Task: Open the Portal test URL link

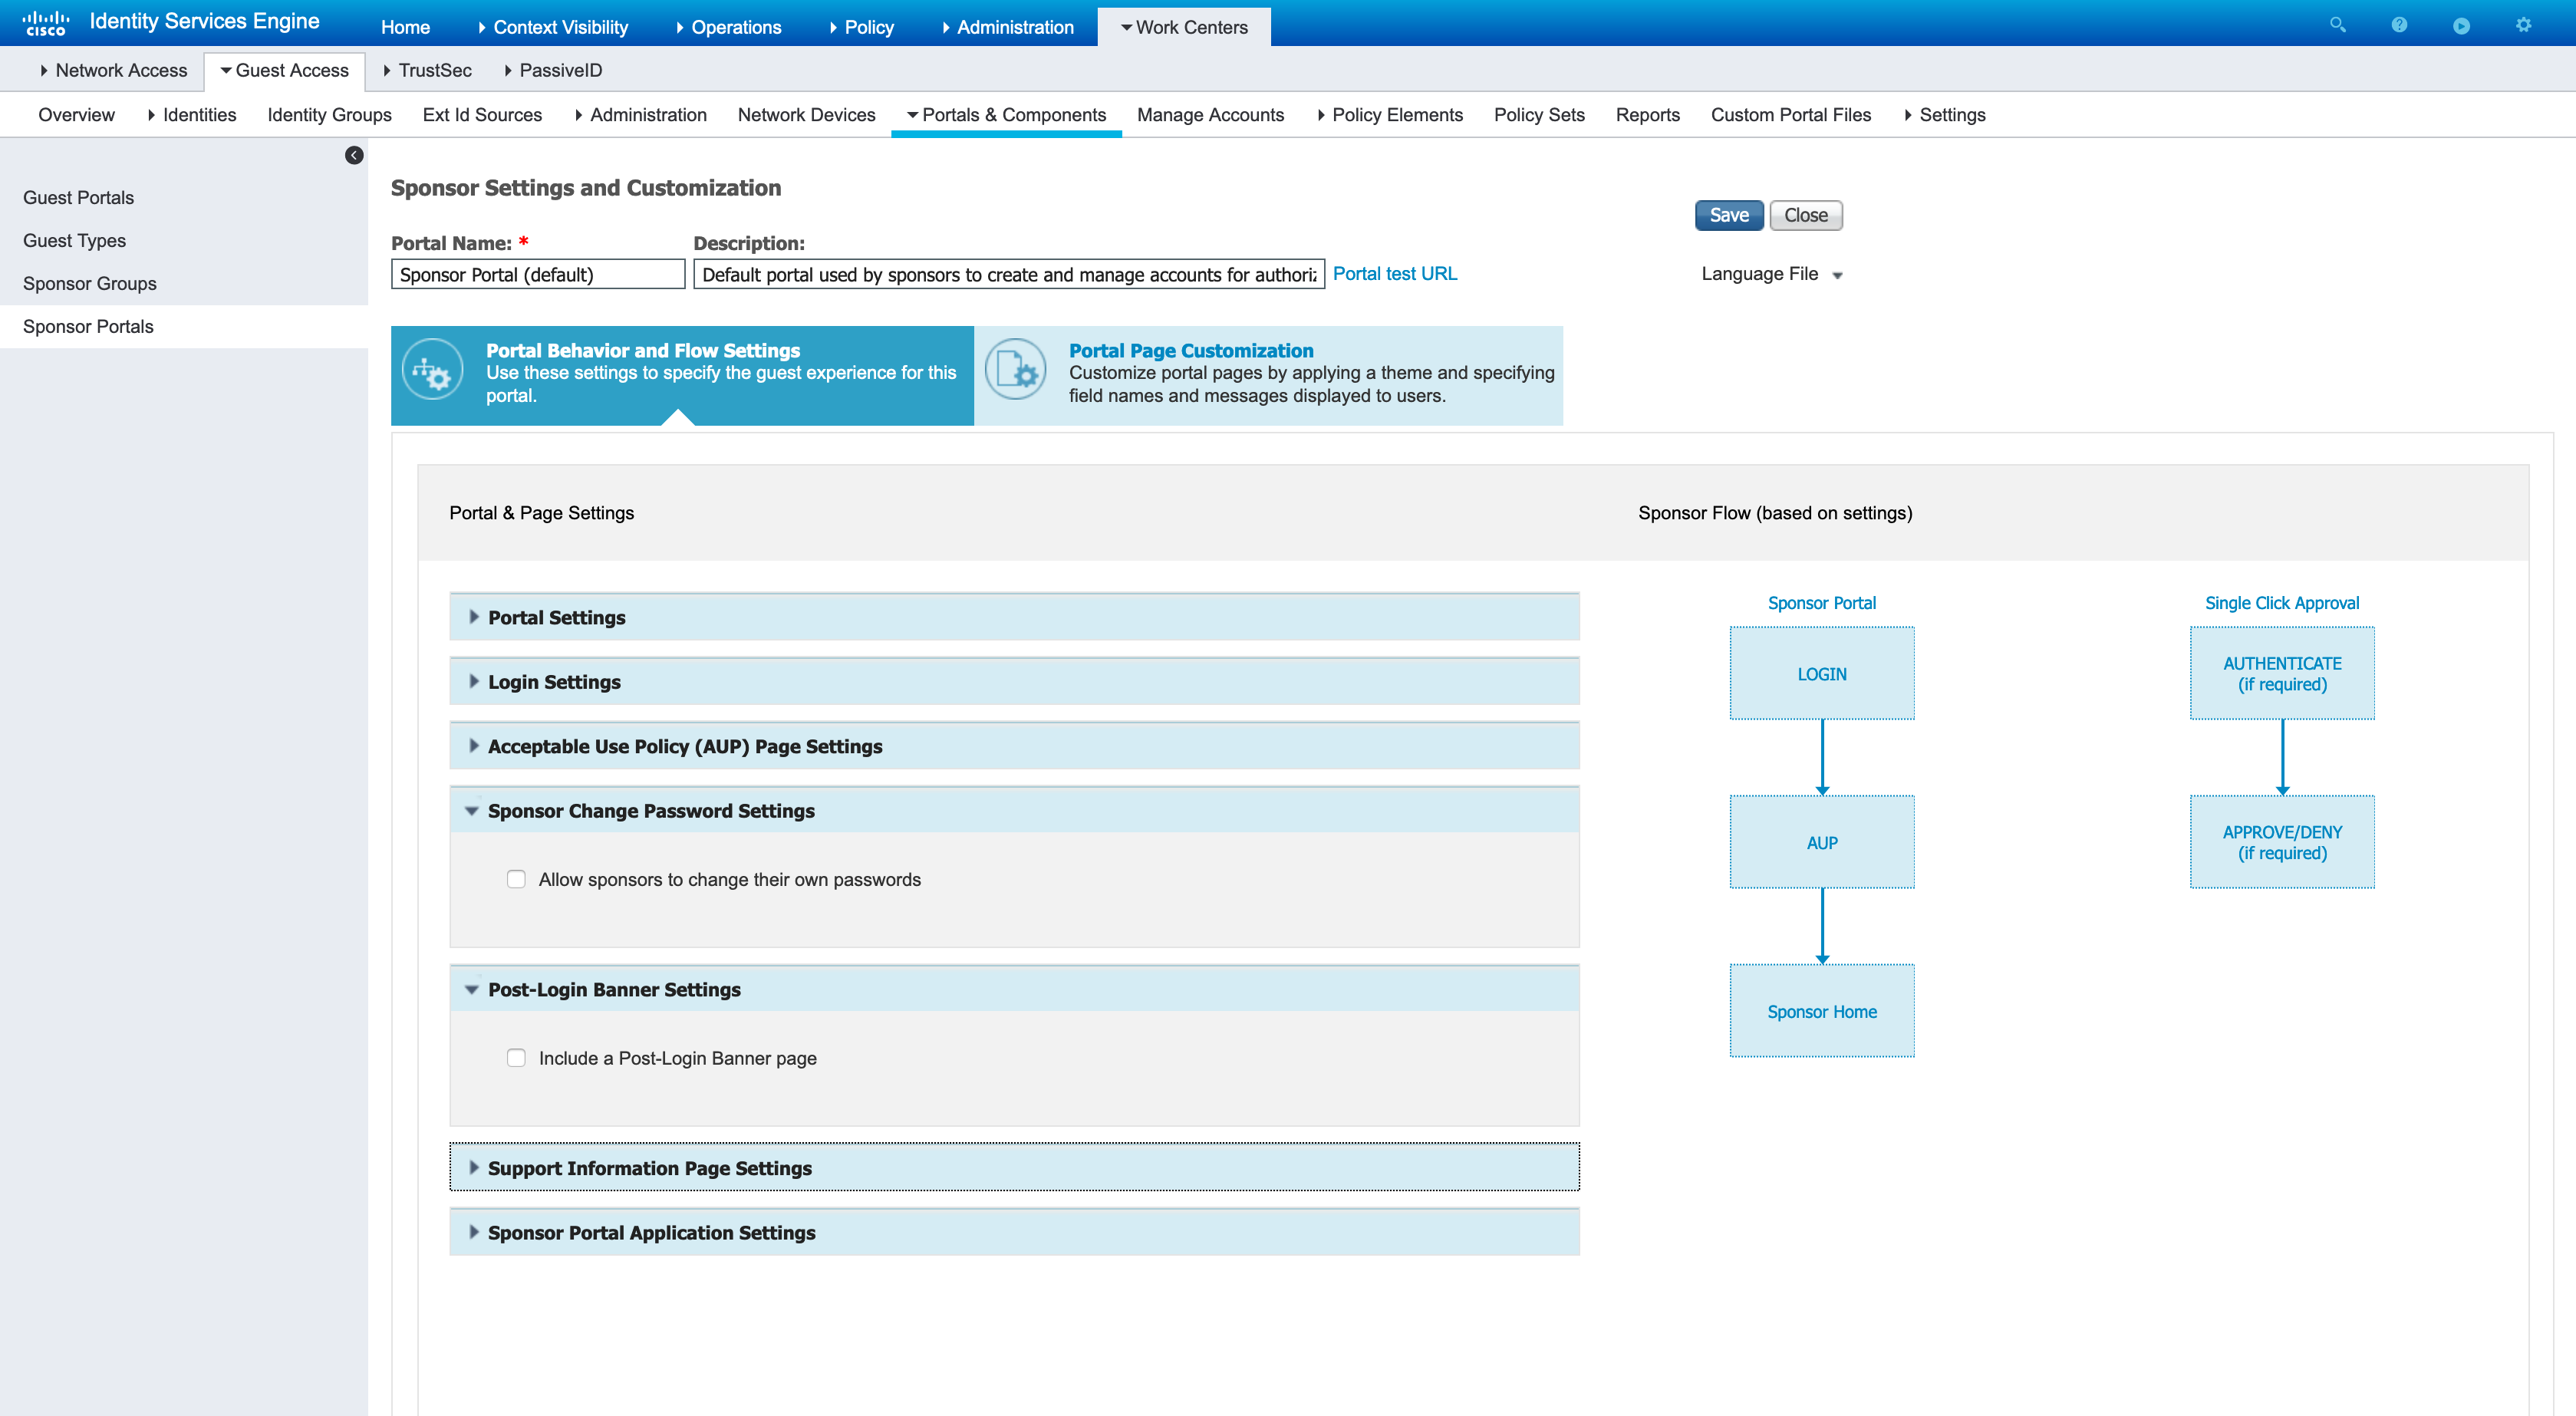Action: click(1394, 273)
